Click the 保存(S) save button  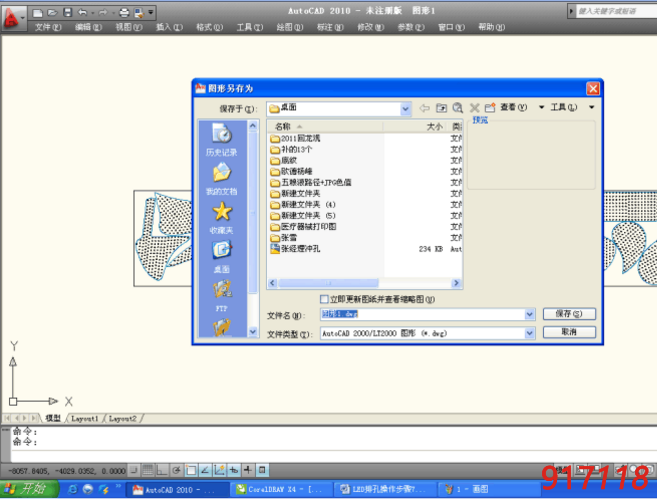[x=569, y=314]
